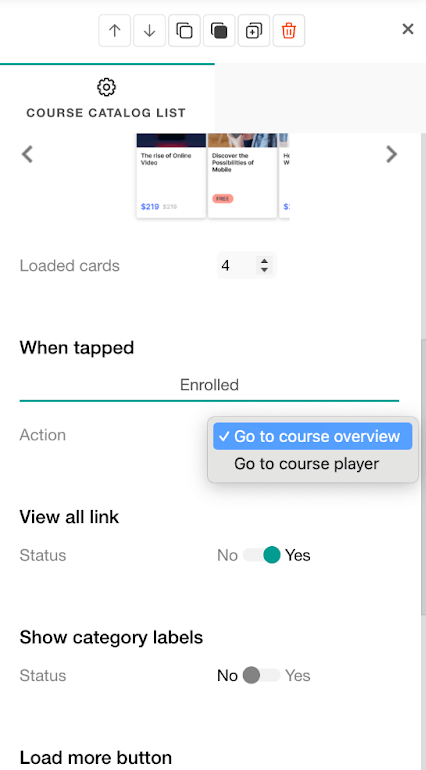Delete widget with red trash icon
Screen dimensions: 426x770
pyautogui.click(x=289, y=31)
